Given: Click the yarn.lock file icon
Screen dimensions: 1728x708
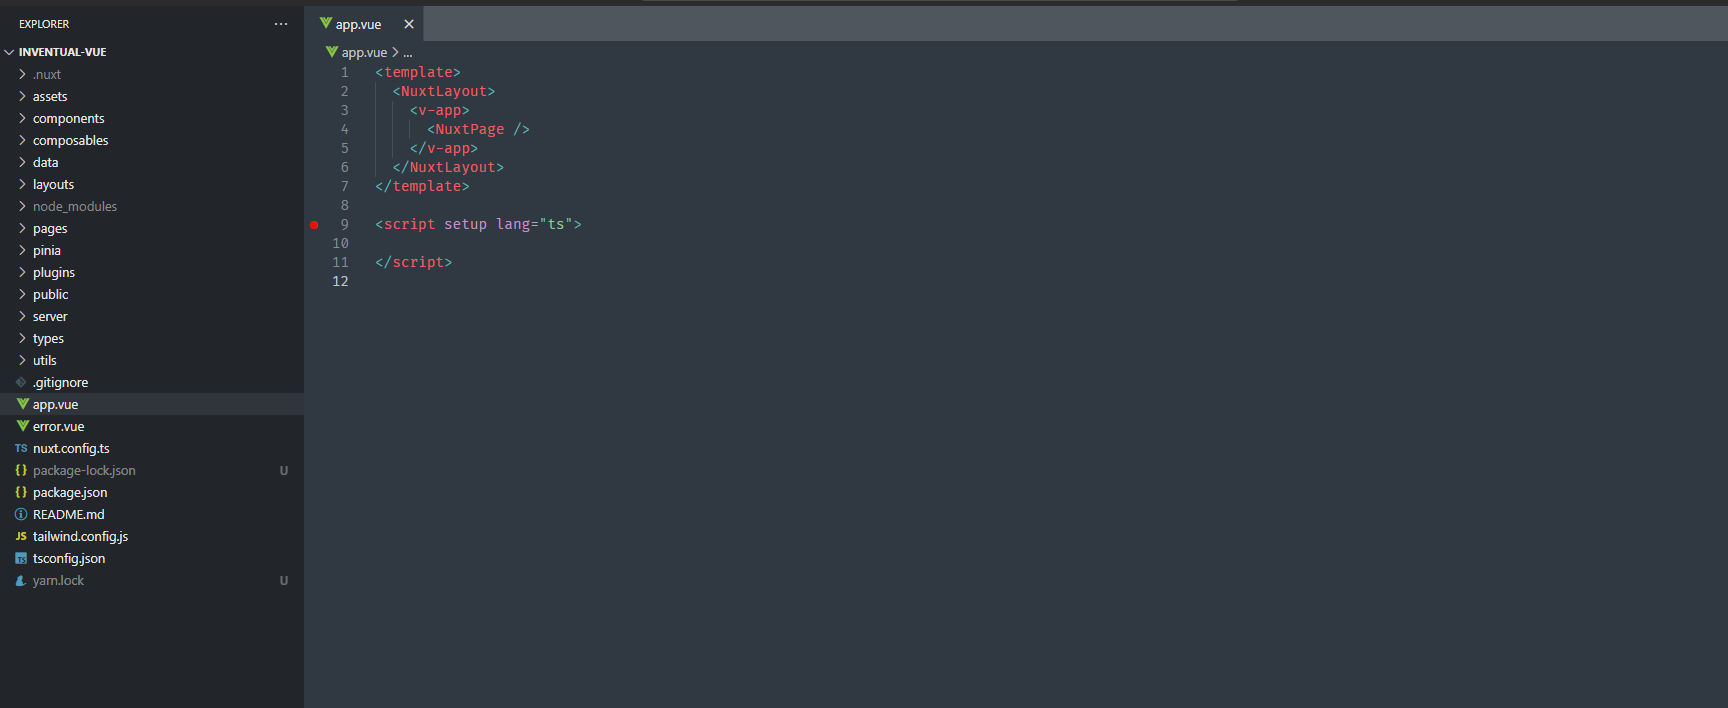Looking at the screenshot, I should tap(21, 580).
